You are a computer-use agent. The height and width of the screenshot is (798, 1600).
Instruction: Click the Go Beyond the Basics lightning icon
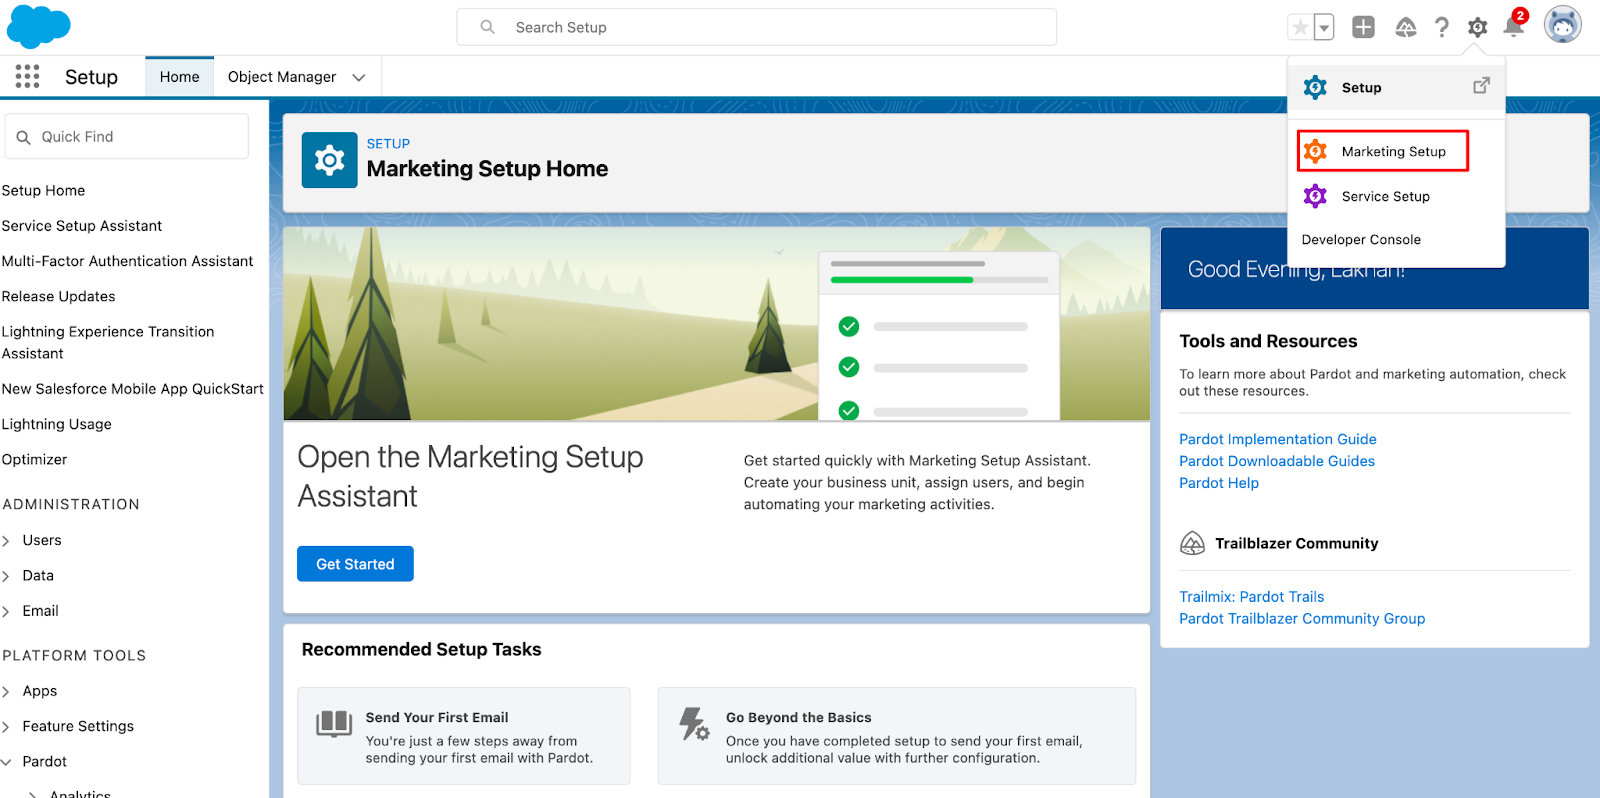click(694, 724)
